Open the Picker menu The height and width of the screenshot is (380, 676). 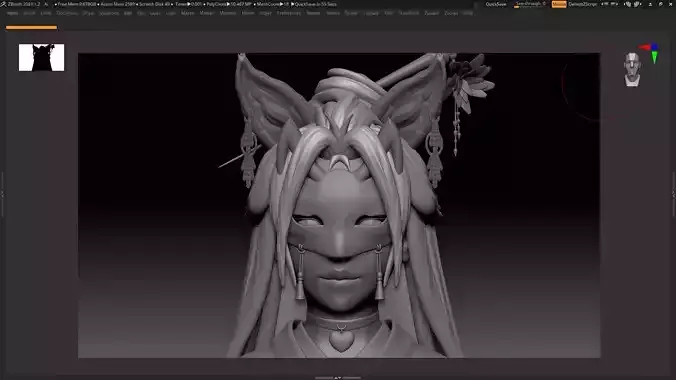[266, 13]
